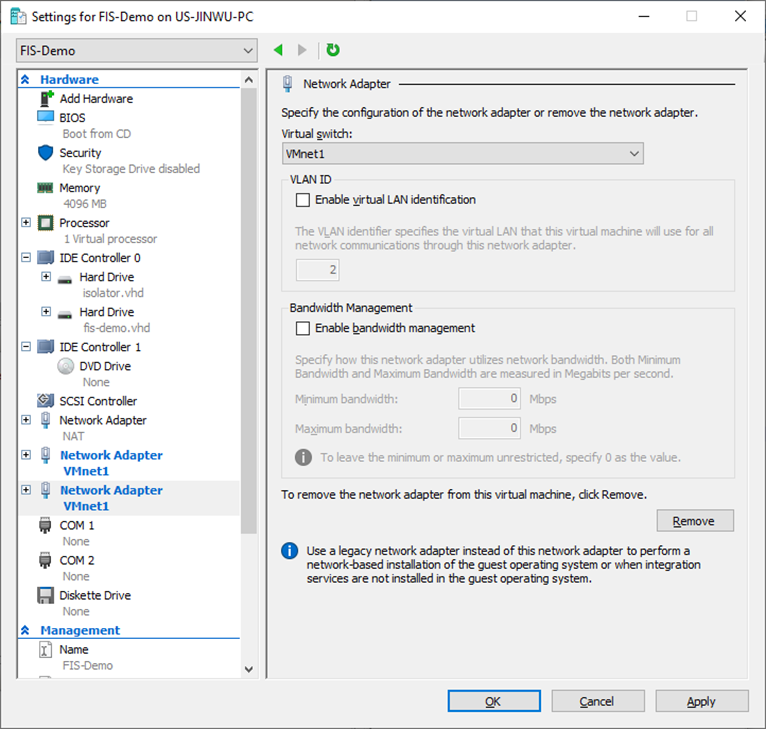766x729 pixels.
Task: Expand the Processor tree node
Action: [x=26, y=222]
